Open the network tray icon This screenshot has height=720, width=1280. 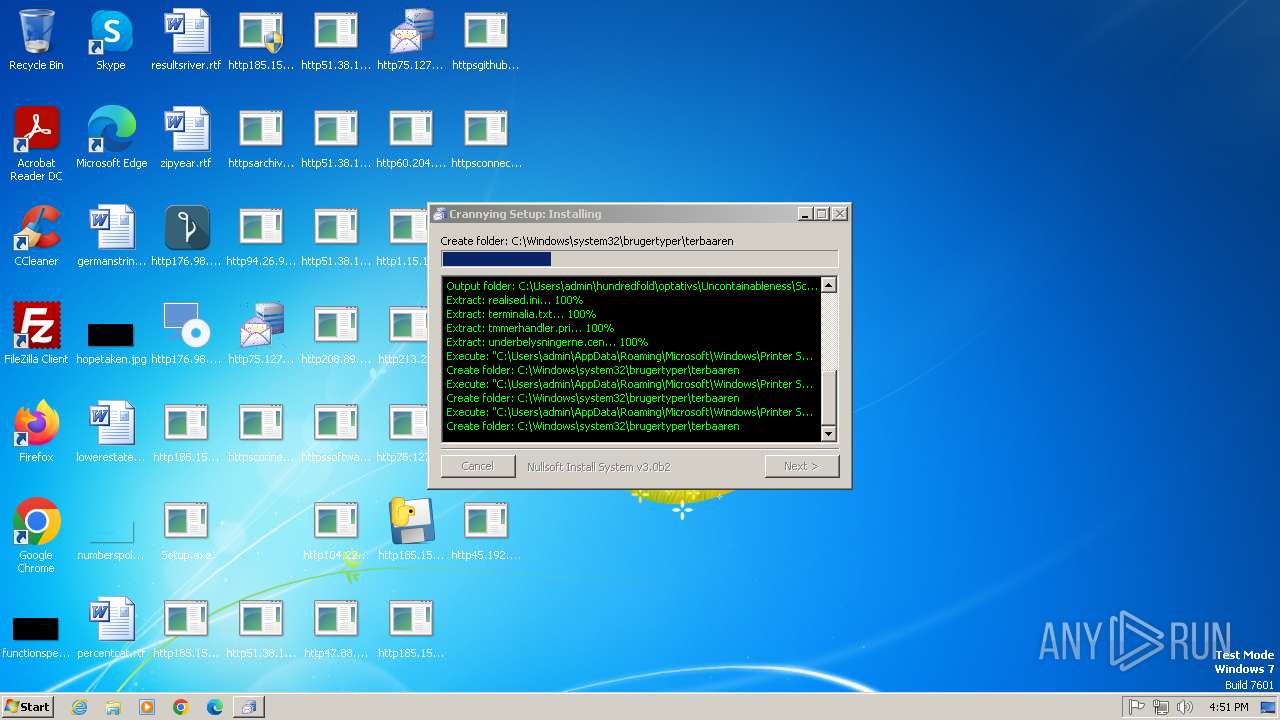1161,707
